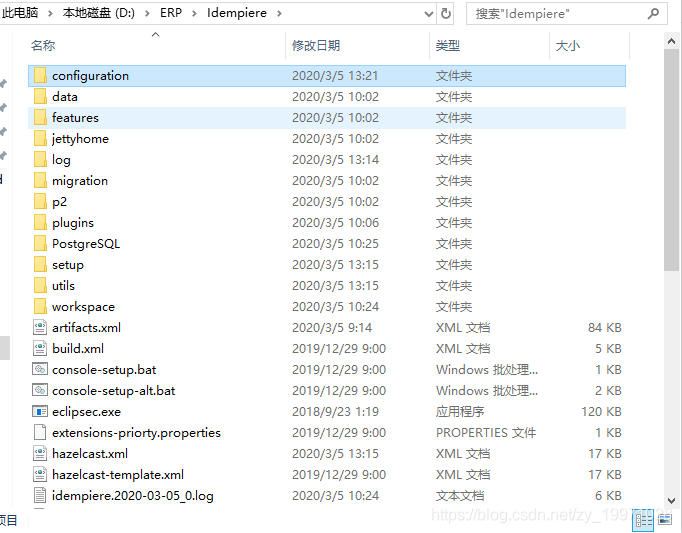Screen dimensions: 682x533
Task: Select the file name idempiere.2020-03-05_0.log
Action: pos(133,496)
